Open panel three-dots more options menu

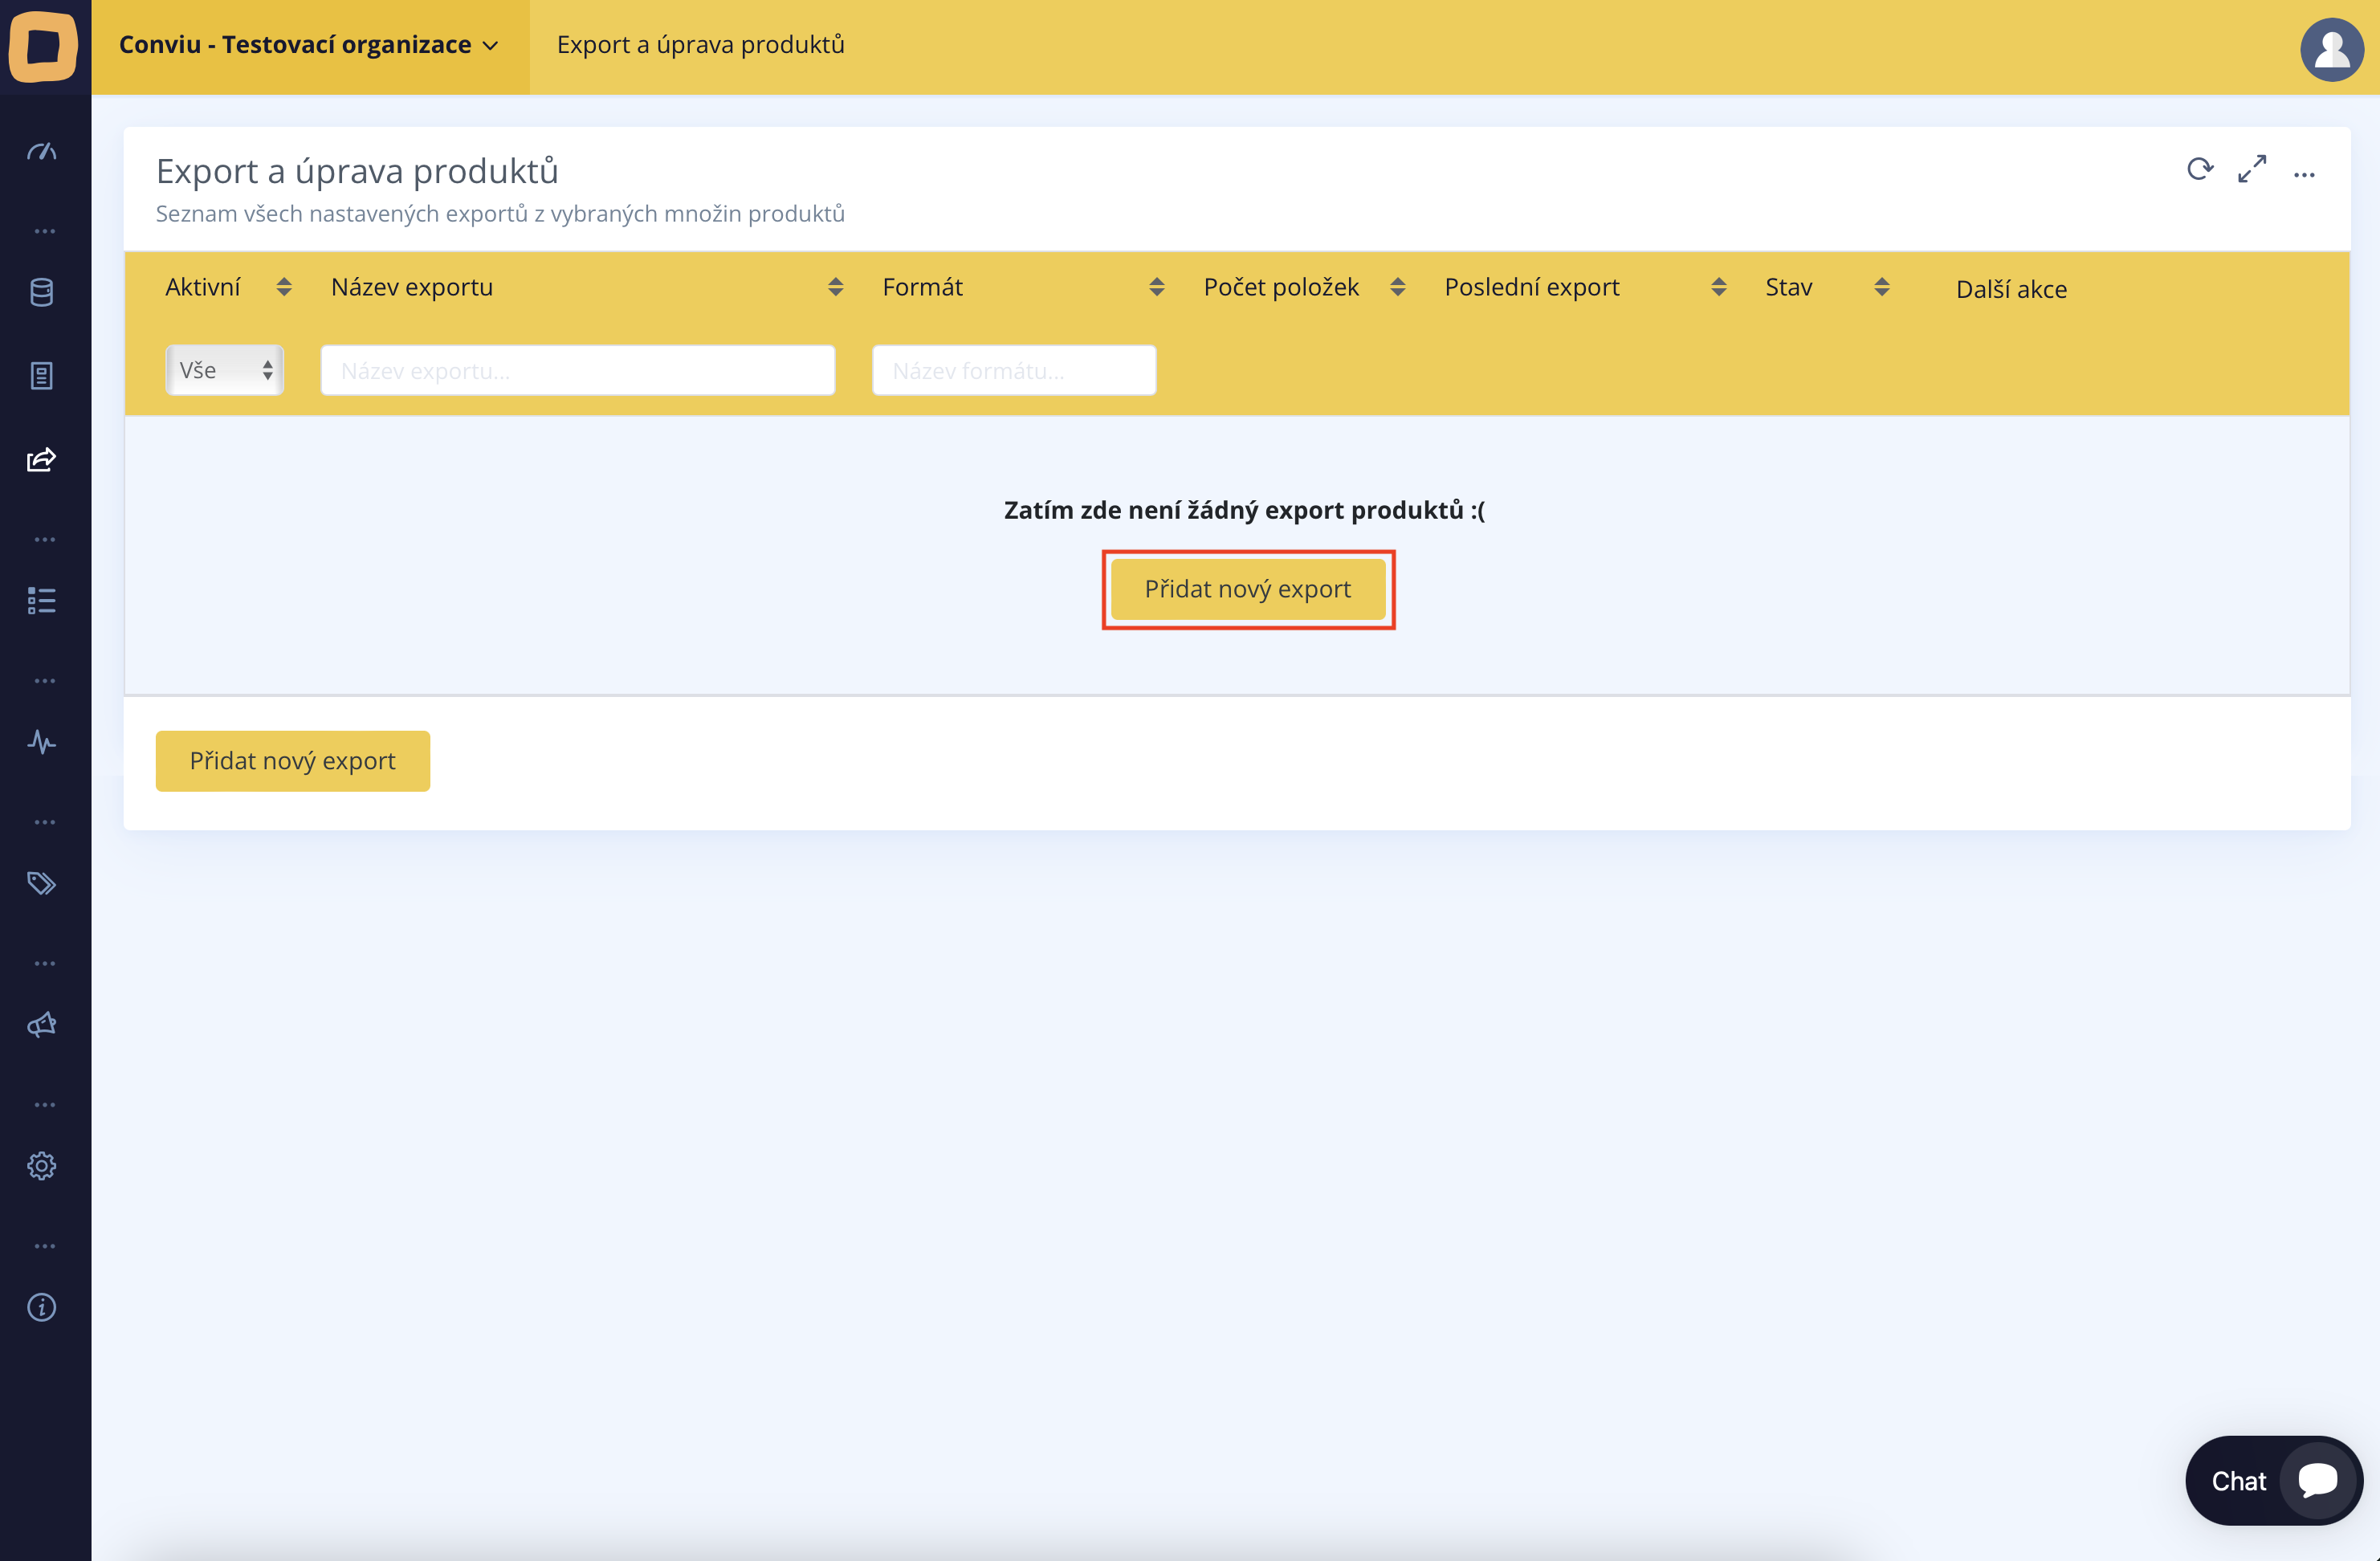pos(2305,175)
